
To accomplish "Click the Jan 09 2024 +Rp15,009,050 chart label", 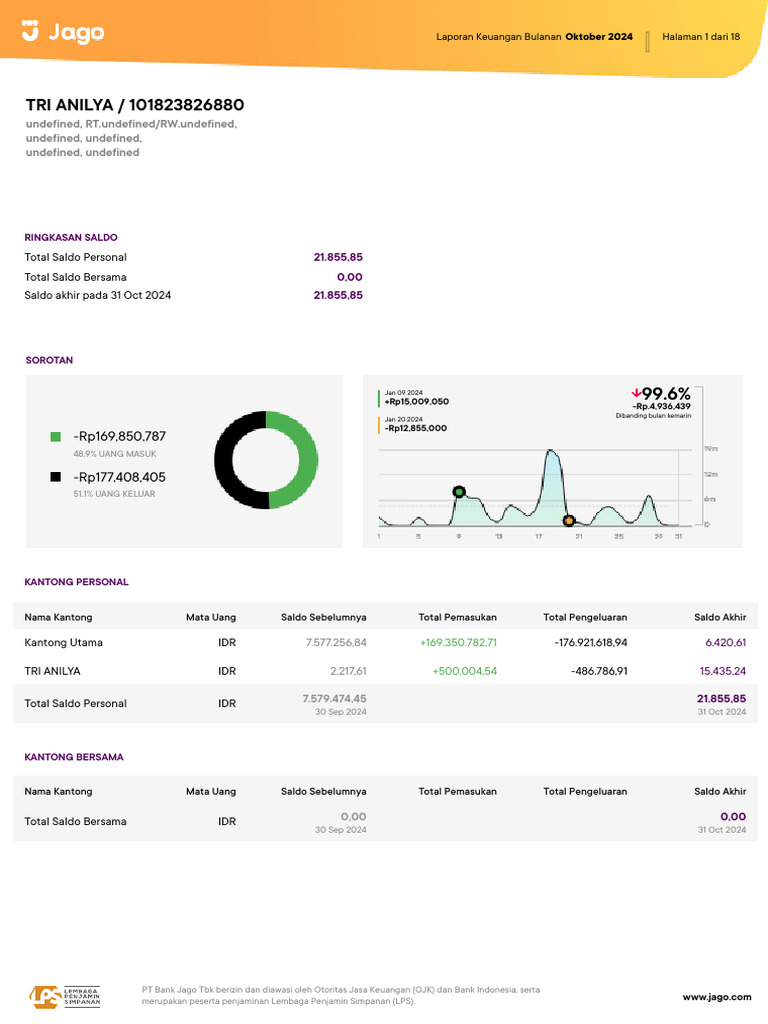I will [x=416, y=397].
